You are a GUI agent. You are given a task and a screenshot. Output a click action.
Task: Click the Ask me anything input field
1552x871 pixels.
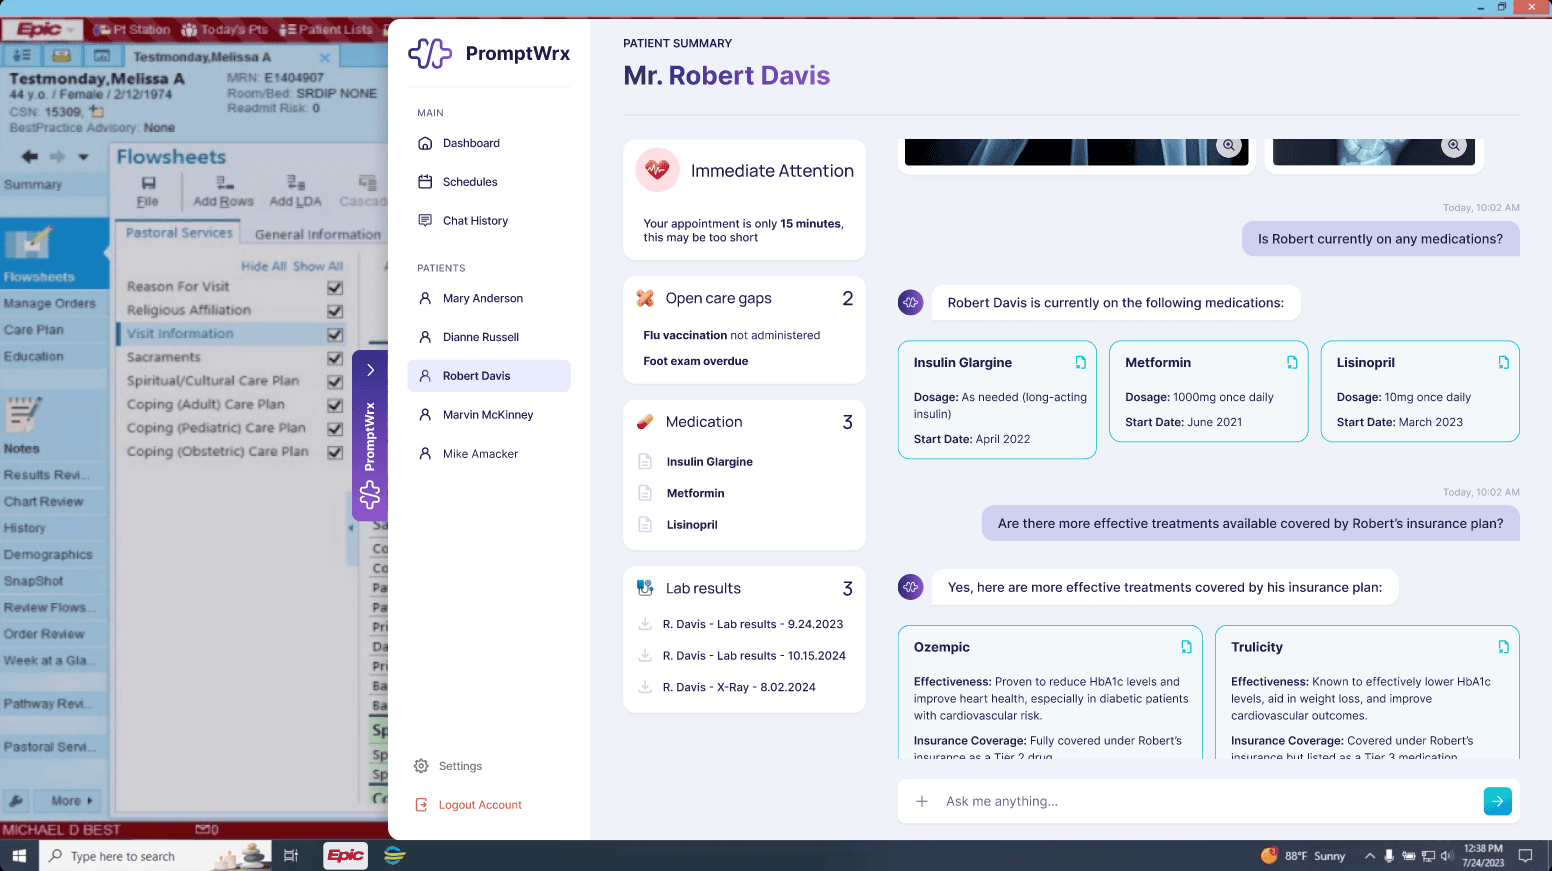point(1208,801)
